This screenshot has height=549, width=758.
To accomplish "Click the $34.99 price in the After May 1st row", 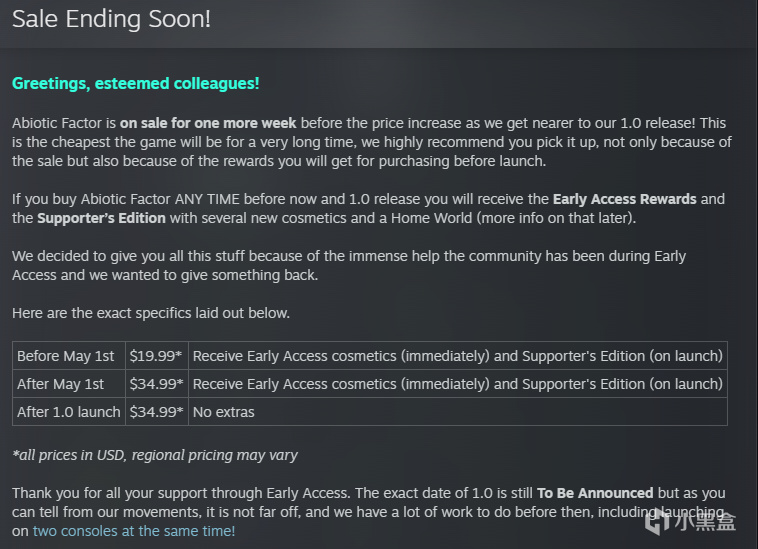I will click(157, 384).
